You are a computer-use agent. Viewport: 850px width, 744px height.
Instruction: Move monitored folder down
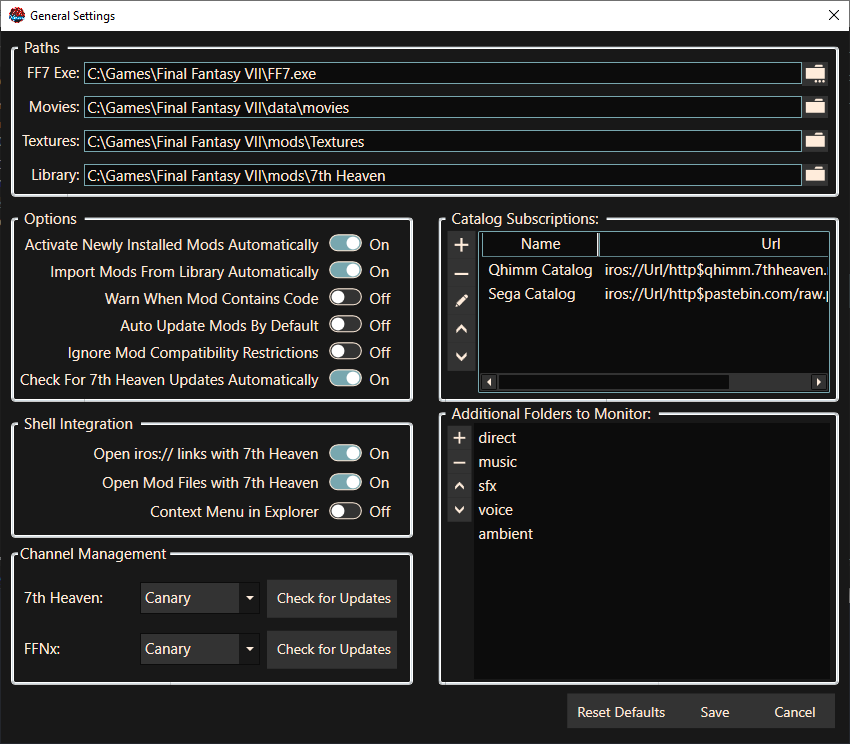(x=459, y=510)
